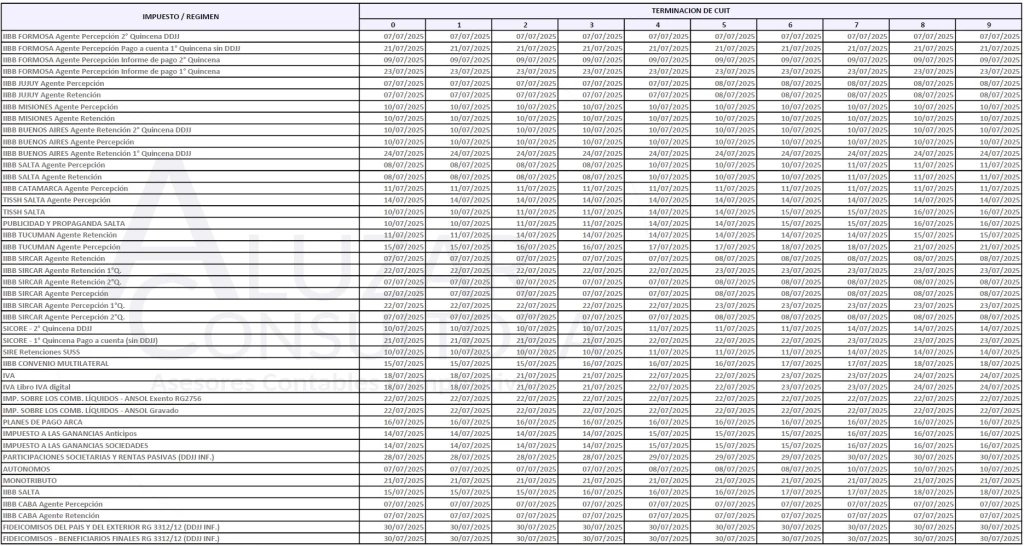The width and height of the screenshot is (1024, 546).
Task: Click the TISSH SALTA Agente Percepción label
Action: pos(57,200)
